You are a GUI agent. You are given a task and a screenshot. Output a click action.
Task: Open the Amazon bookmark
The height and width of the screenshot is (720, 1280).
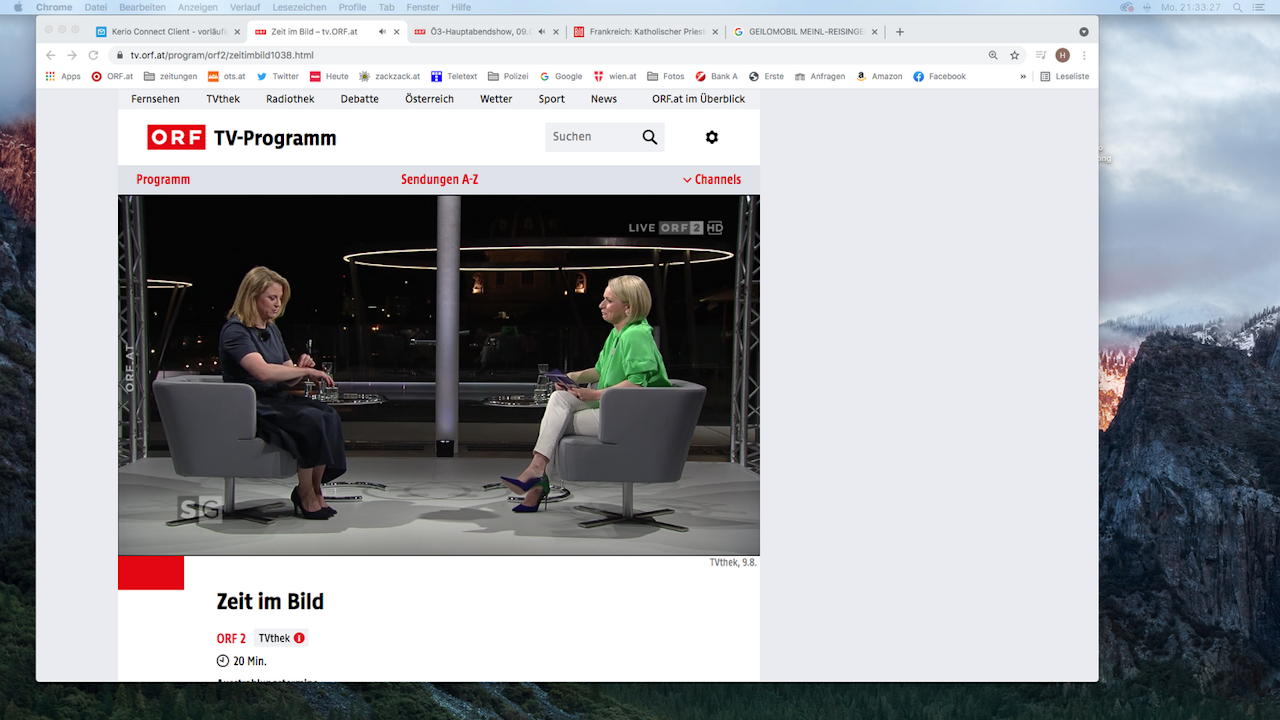(879, 76)
